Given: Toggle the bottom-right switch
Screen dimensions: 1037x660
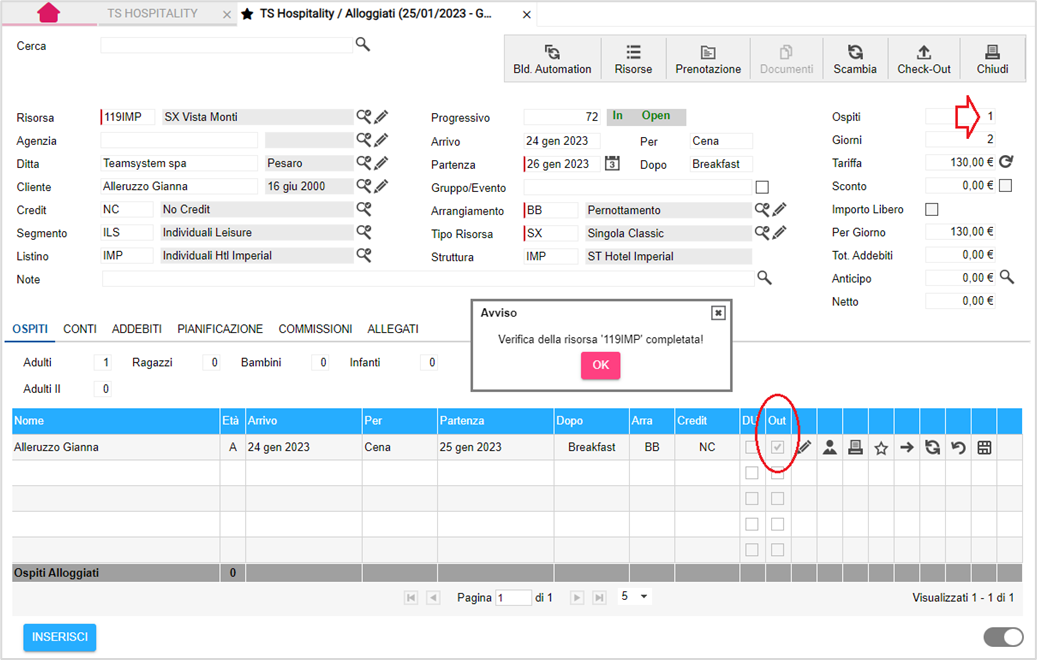Looking at the screenshot, I should coord(1003,637).
